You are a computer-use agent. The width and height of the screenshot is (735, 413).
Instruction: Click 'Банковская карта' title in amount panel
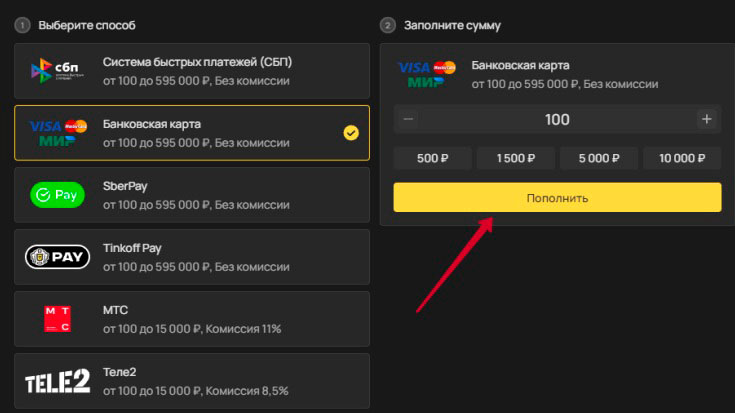(x=520, y=65)
